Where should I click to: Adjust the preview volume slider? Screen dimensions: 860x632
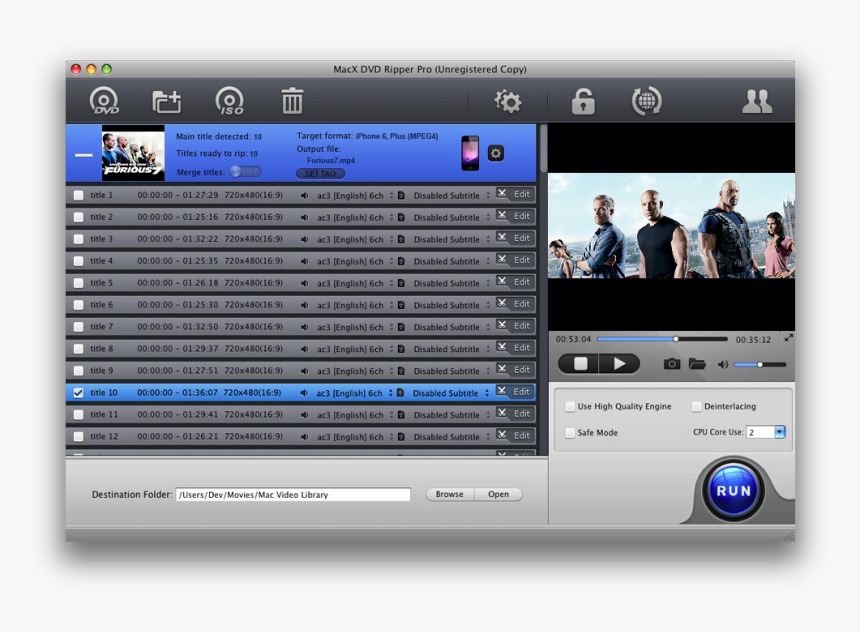[760, 364]
